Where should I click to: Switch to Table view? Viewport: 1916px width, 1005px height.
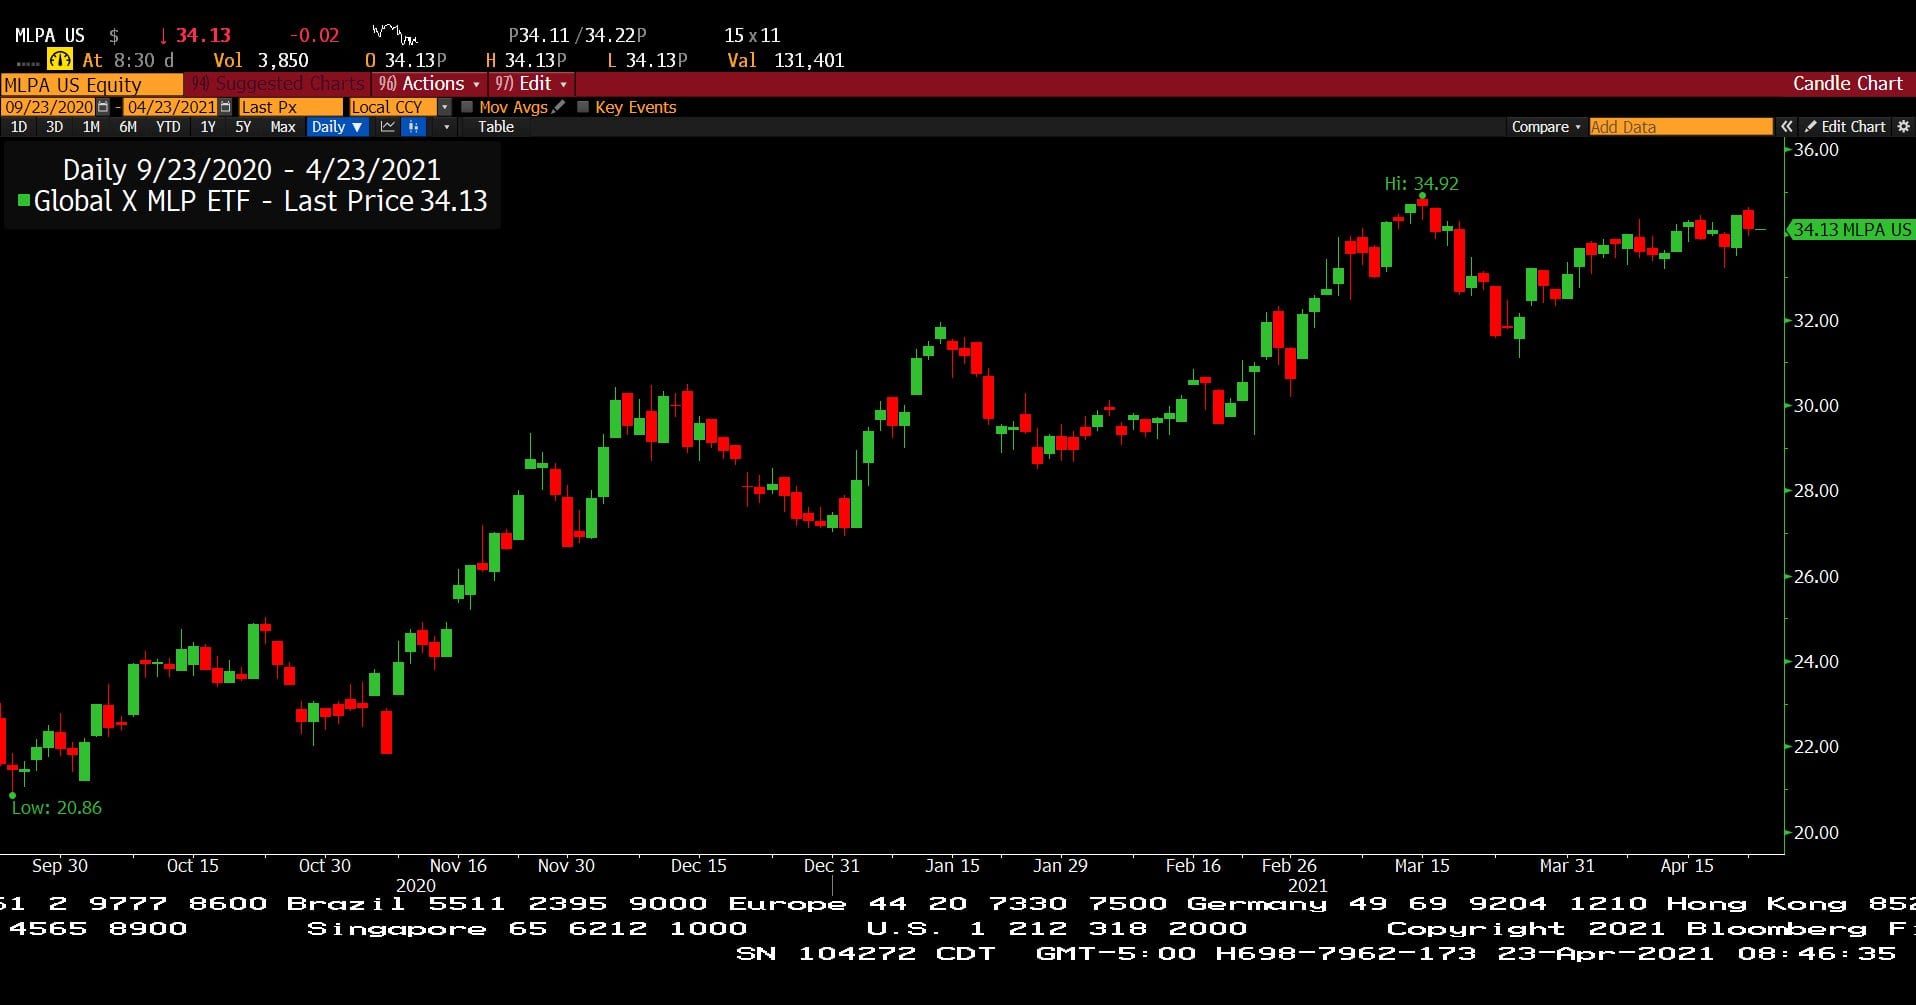496,127
